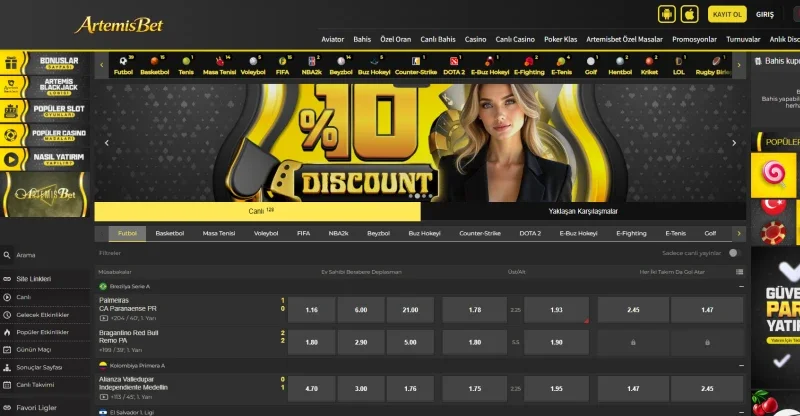The image size is (800, 416).
Task: Open Günün Maçı in sidebar
Action: tap(34, 350)
